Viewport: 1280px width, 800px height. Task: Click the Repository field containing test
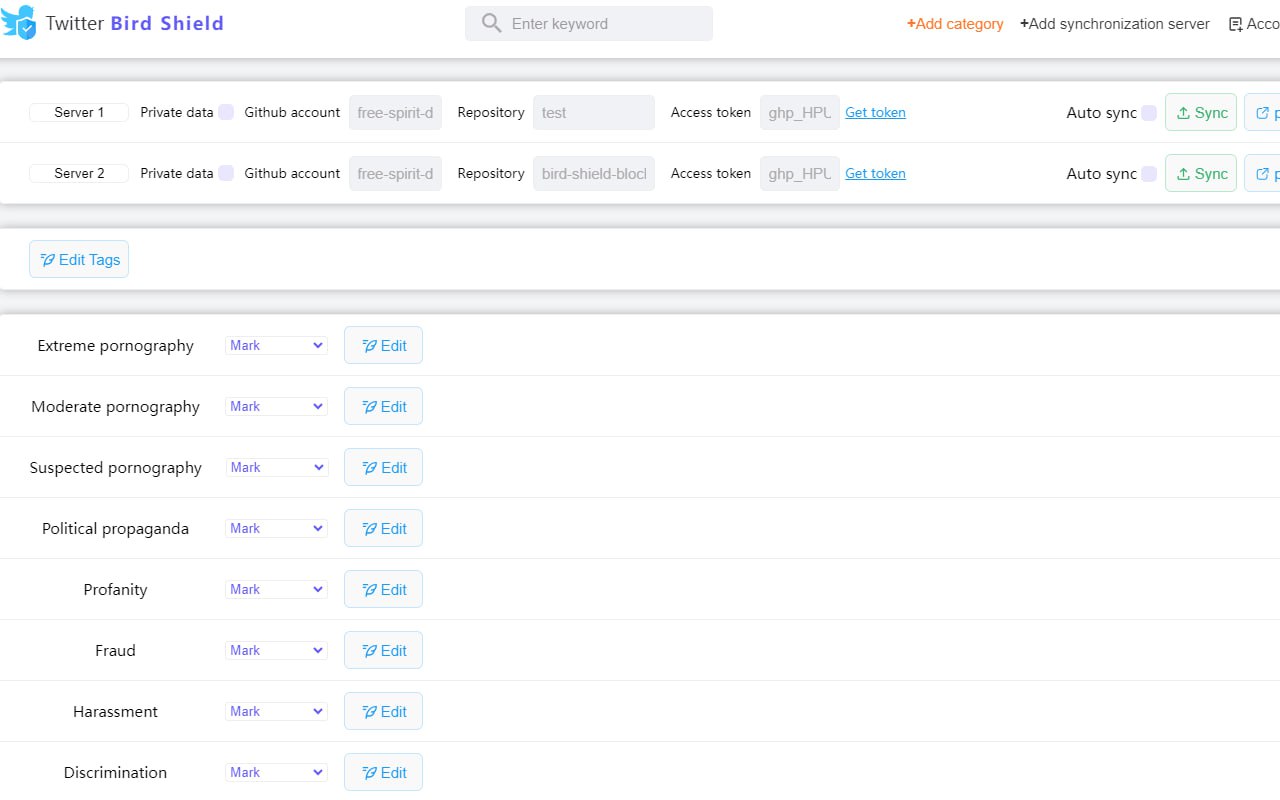[x=594, y=113]
